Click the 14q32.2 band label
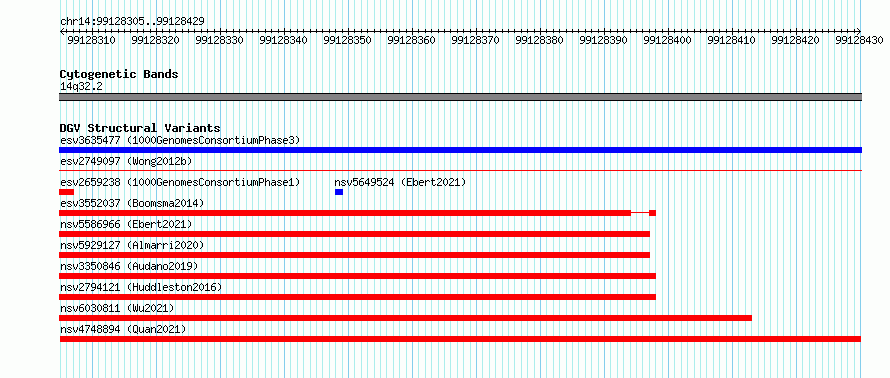 pyautogui.click(x=81, y=87)
